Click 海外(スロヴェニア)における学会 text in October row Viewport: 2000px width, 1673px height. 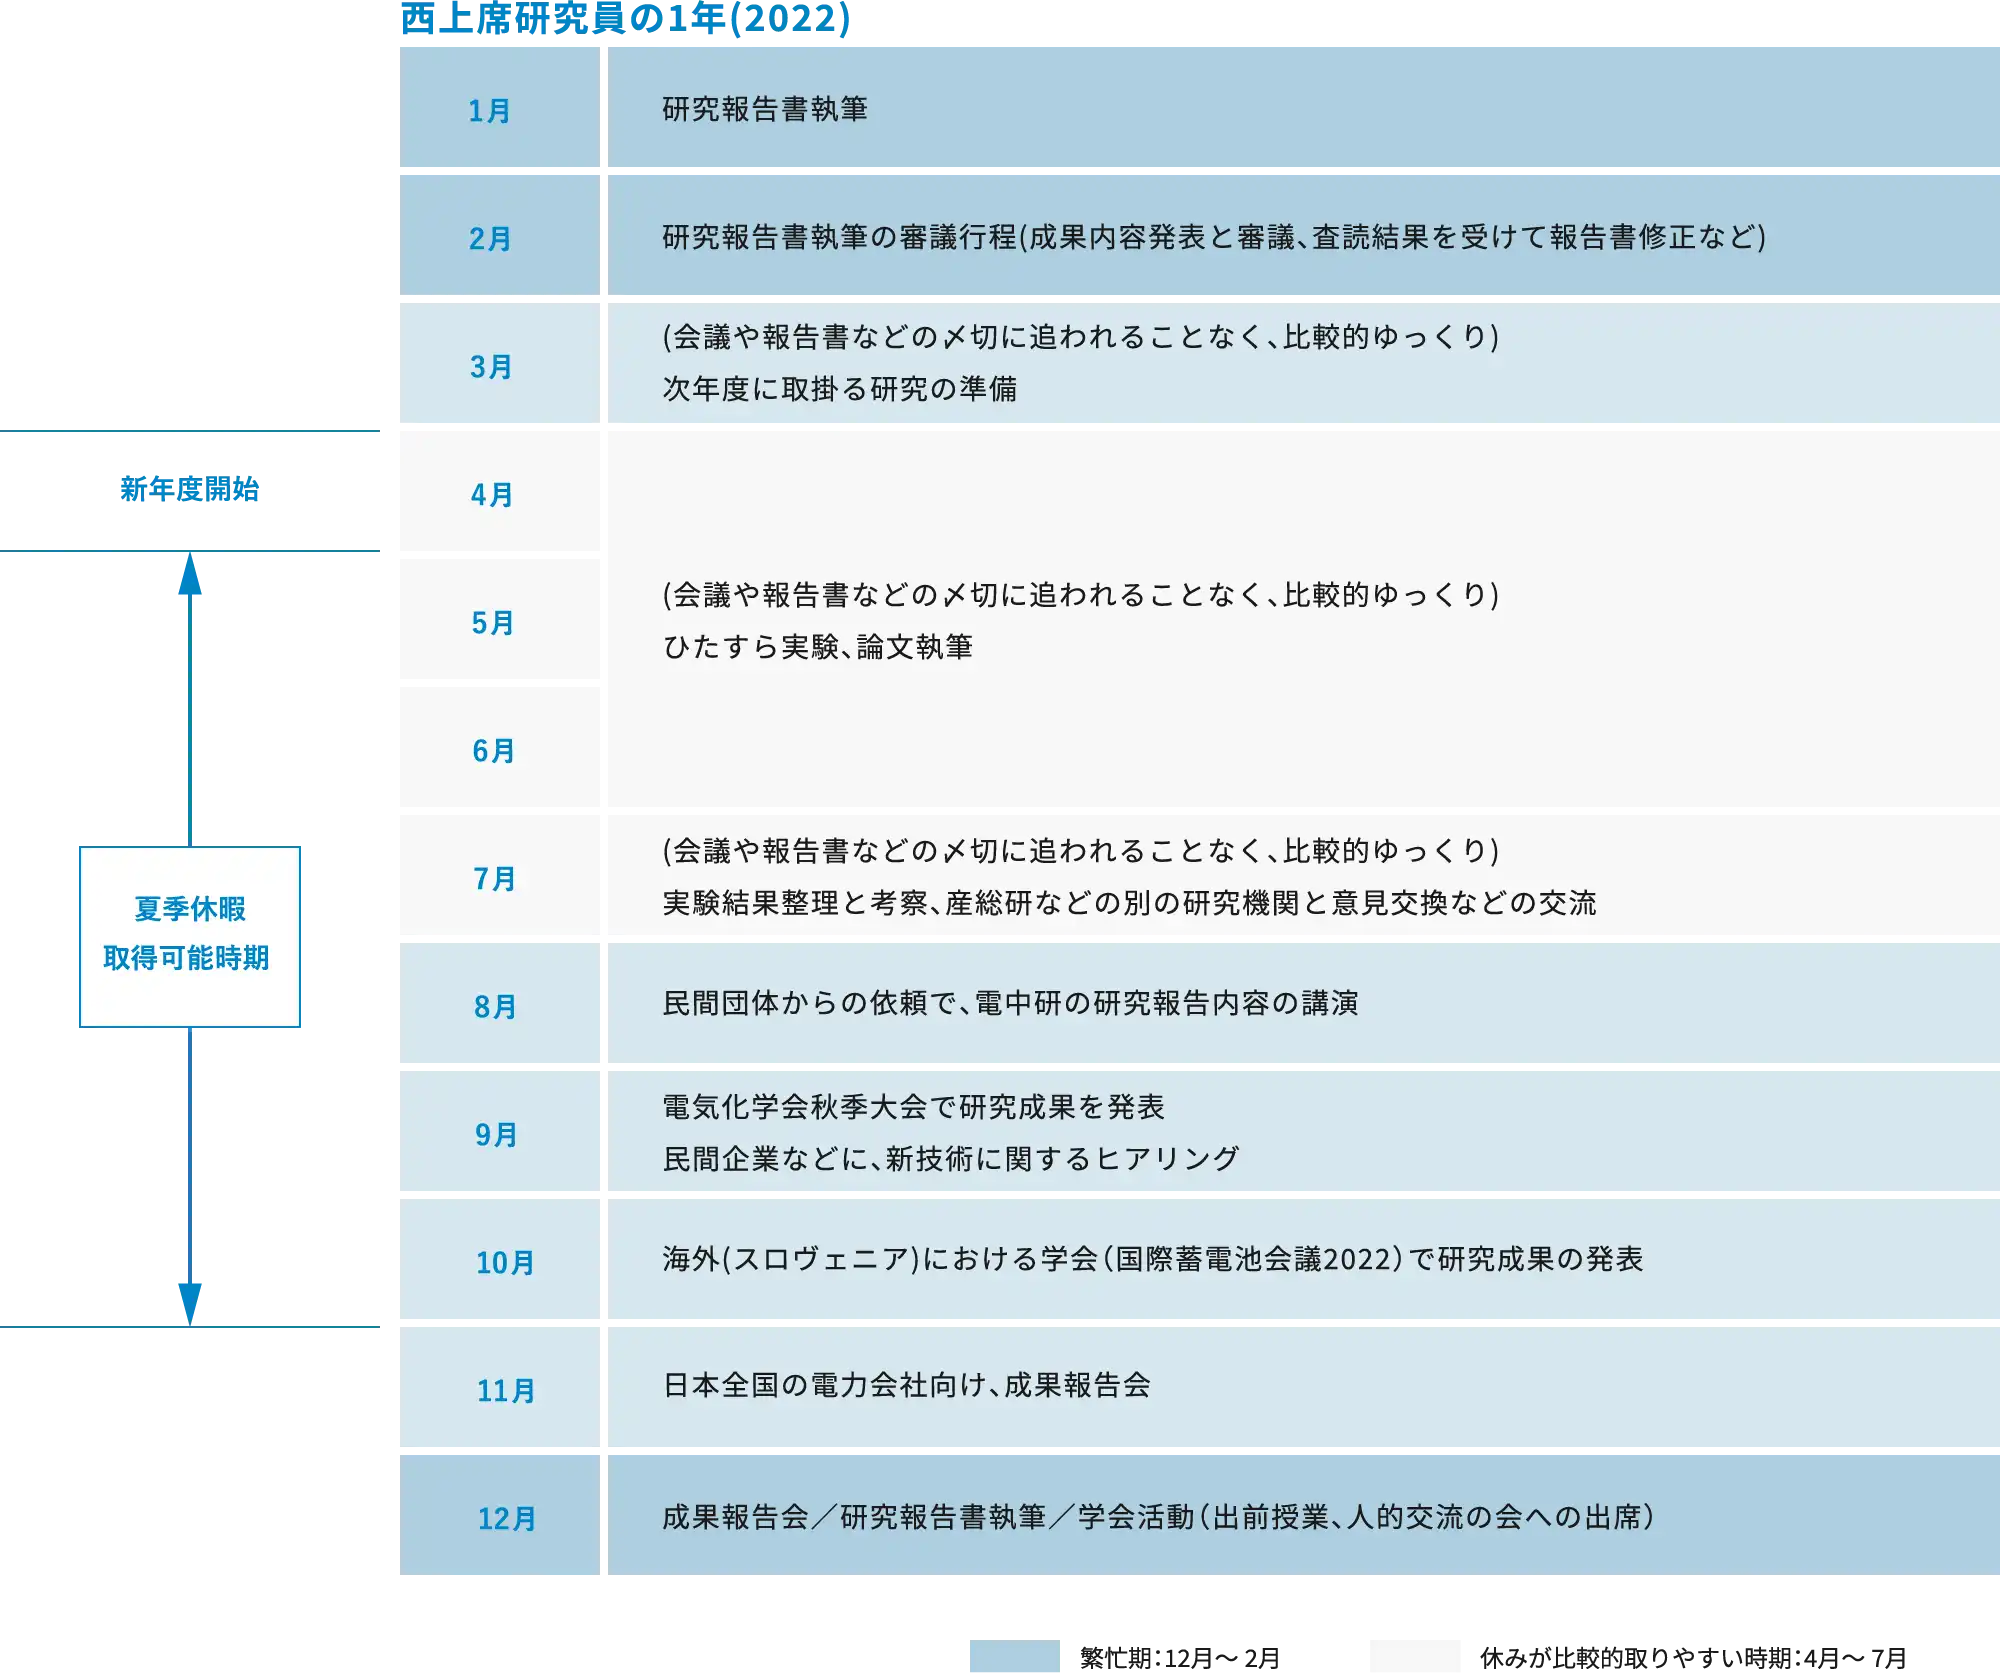(880, 1259)
